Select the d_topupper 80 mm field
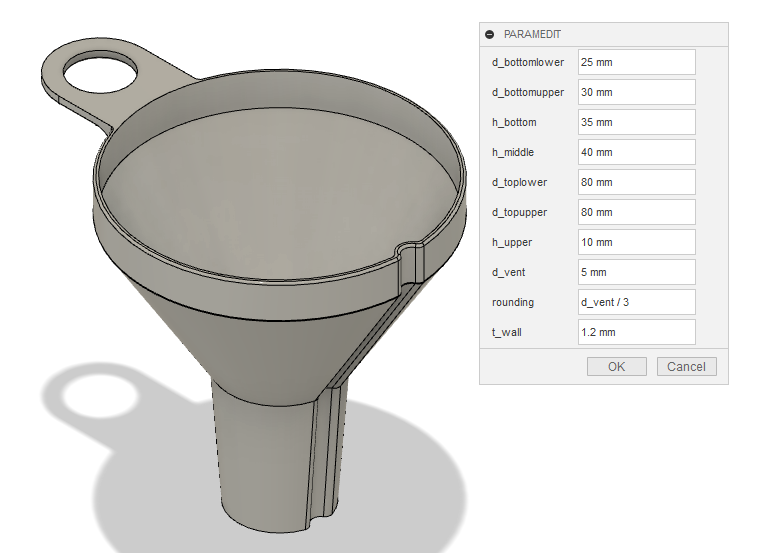Screen dimensions: 772x553 pyautogui.click(x=637, y=212)
